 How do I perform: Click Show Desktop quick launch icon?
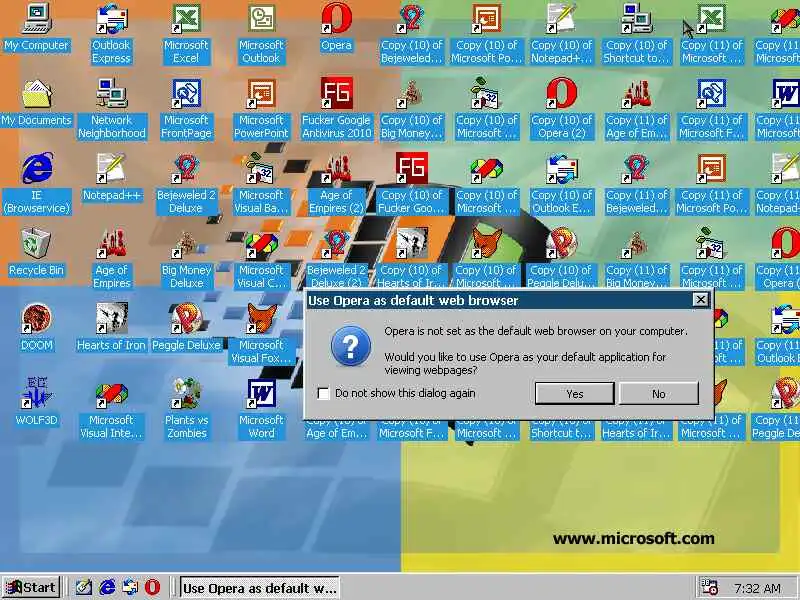point(84,588)
